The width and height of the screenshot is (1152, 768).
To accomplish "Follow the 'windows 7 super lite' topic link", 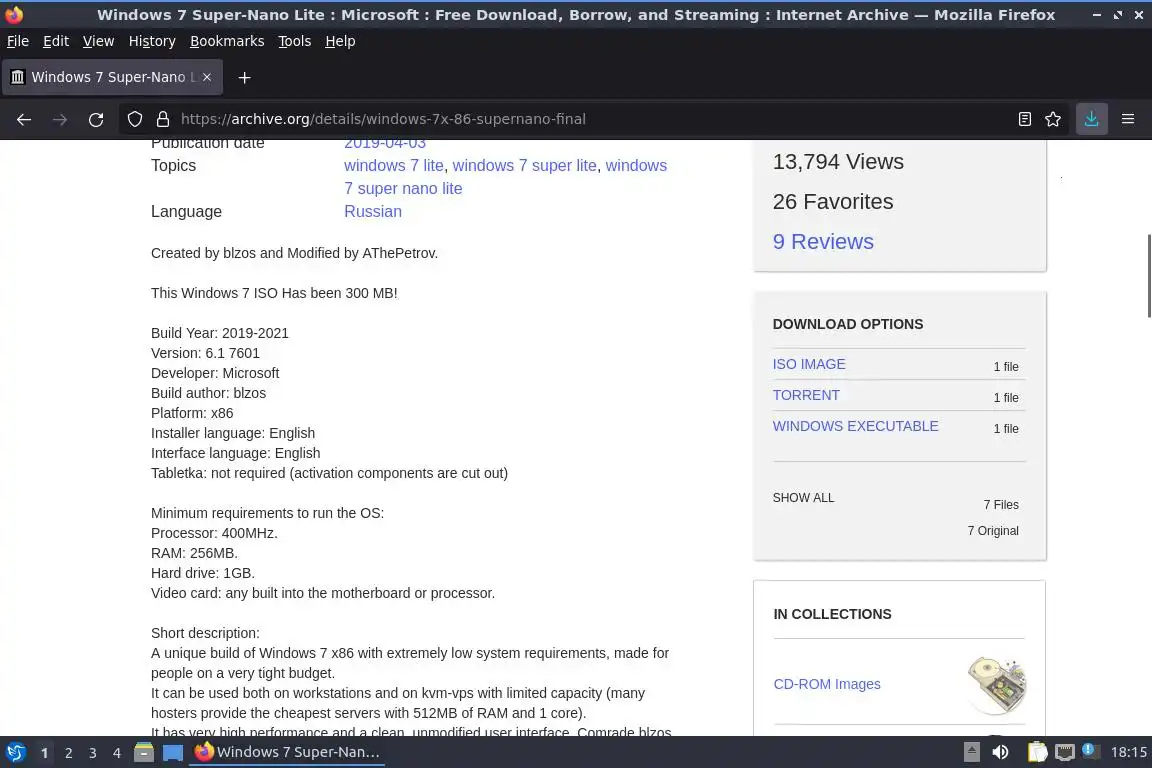I will tap(525, 165).
